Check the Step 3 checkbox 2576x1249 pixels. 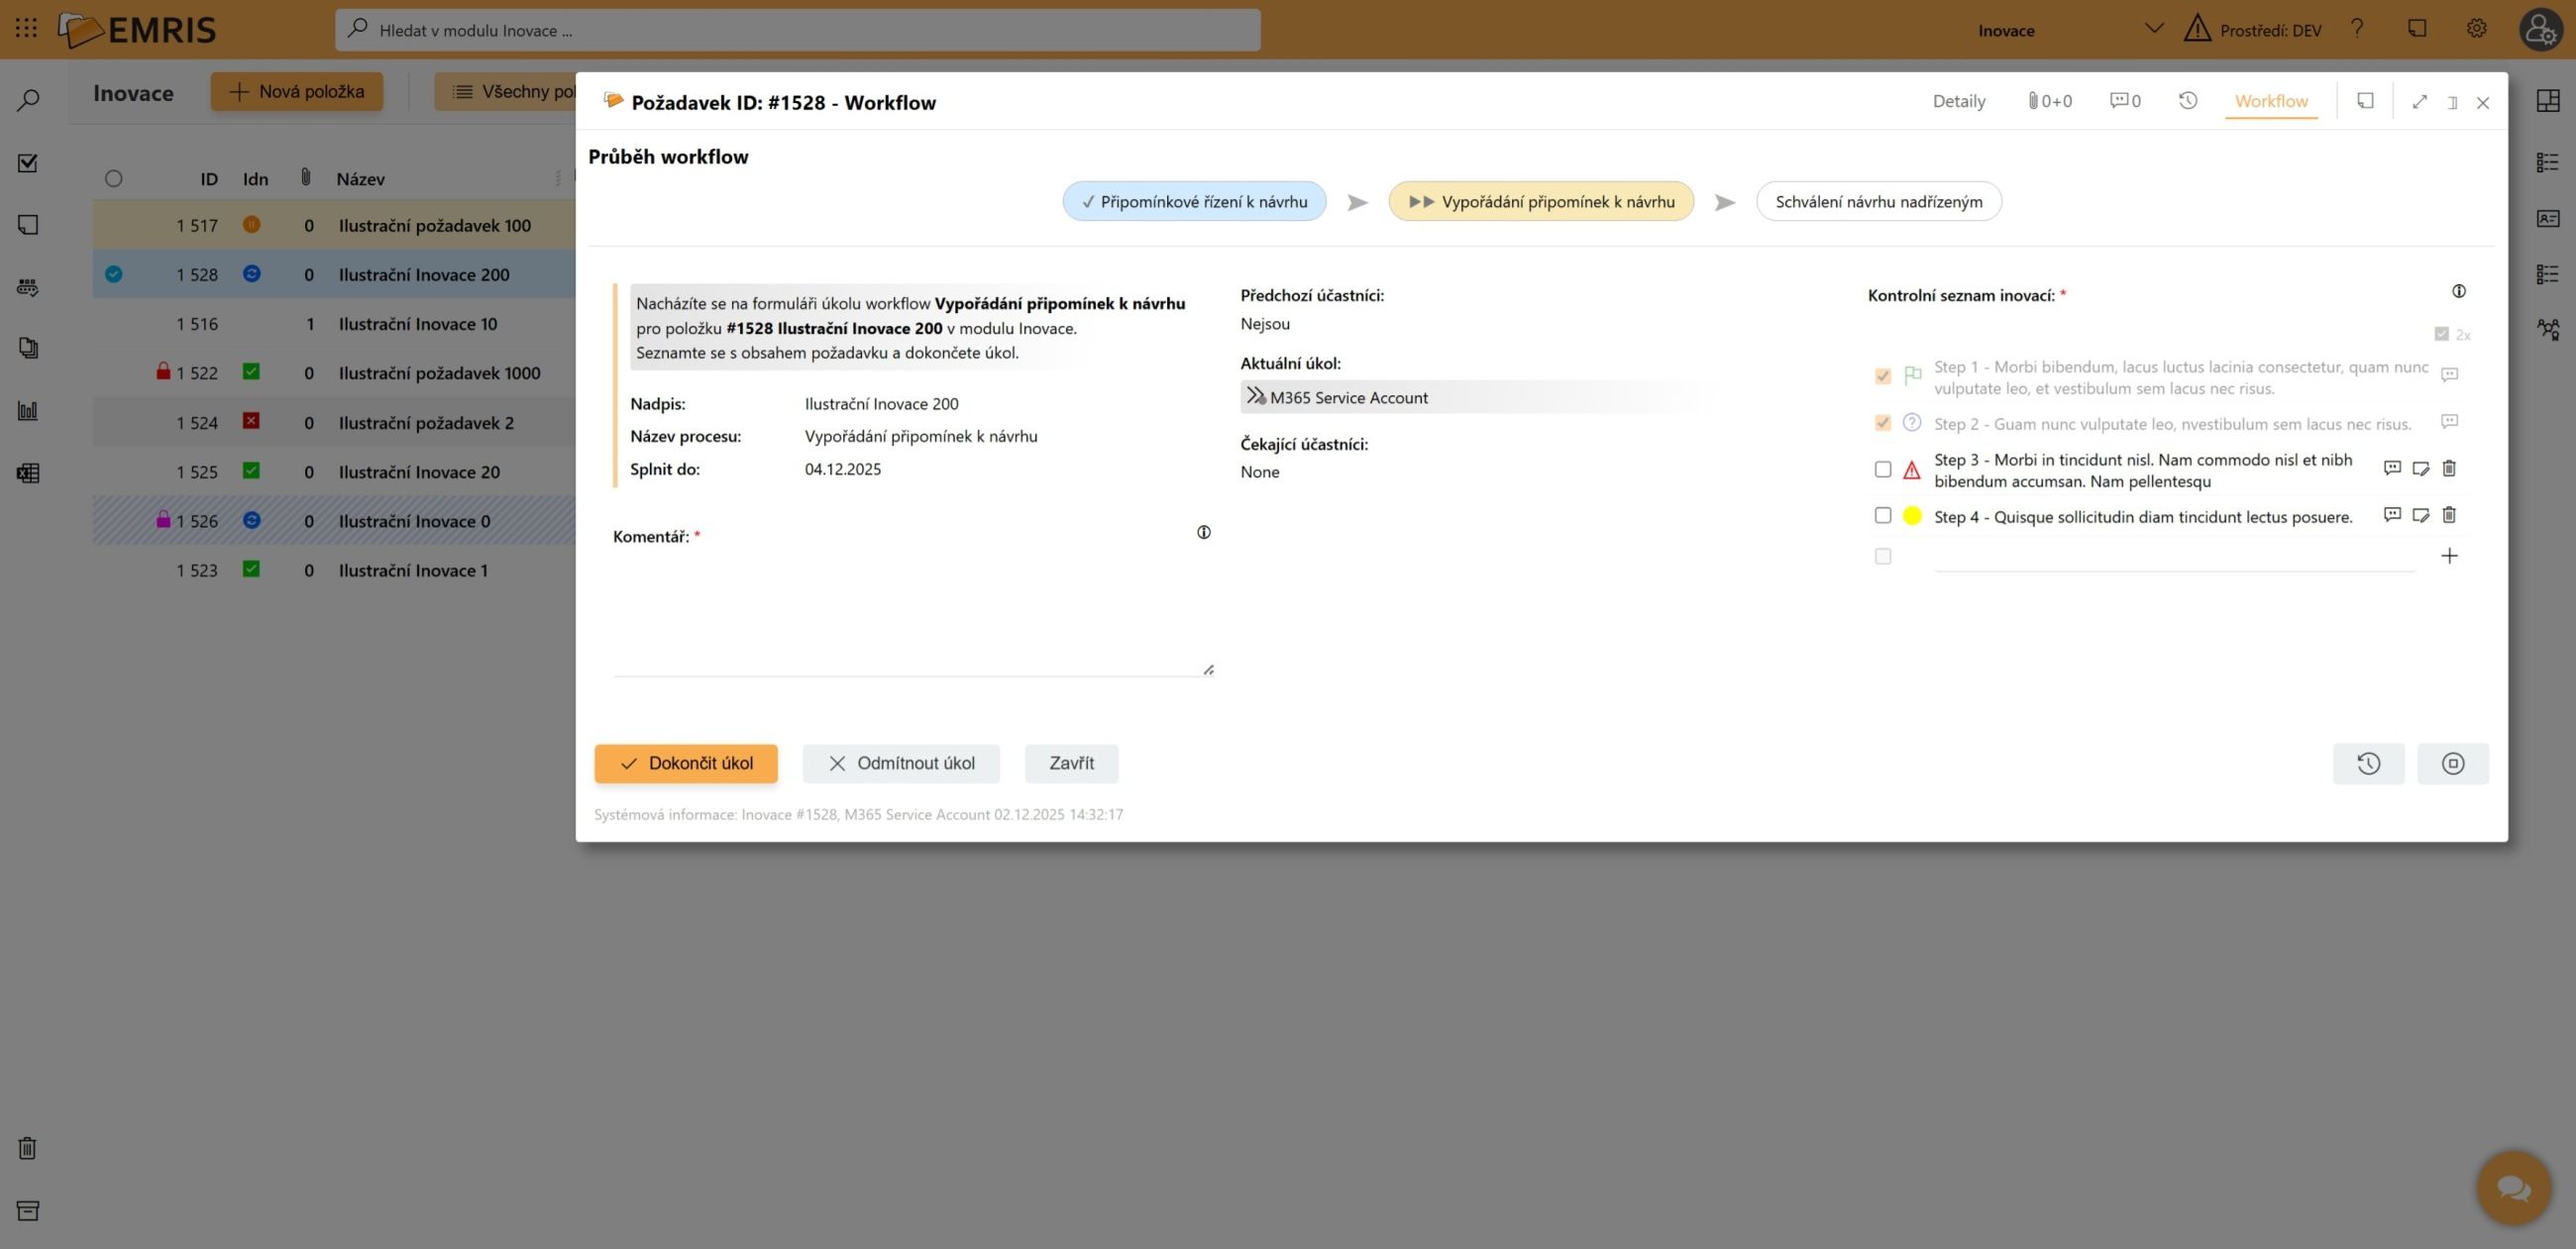click(x=1882, y=469)
